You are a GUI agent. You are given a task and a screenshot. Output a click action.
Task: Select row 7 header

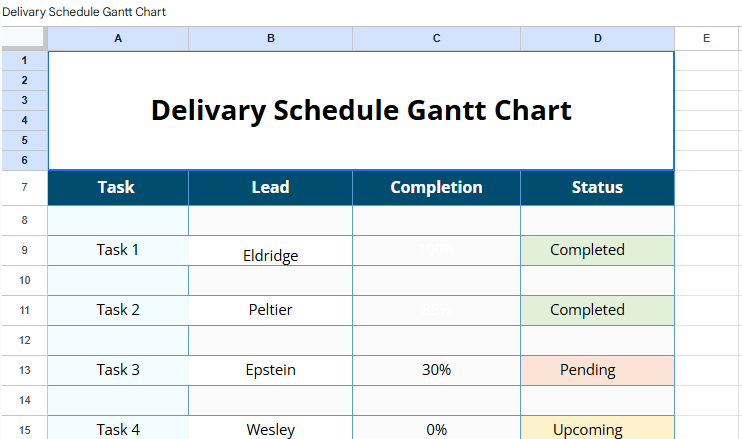(23, 188)
